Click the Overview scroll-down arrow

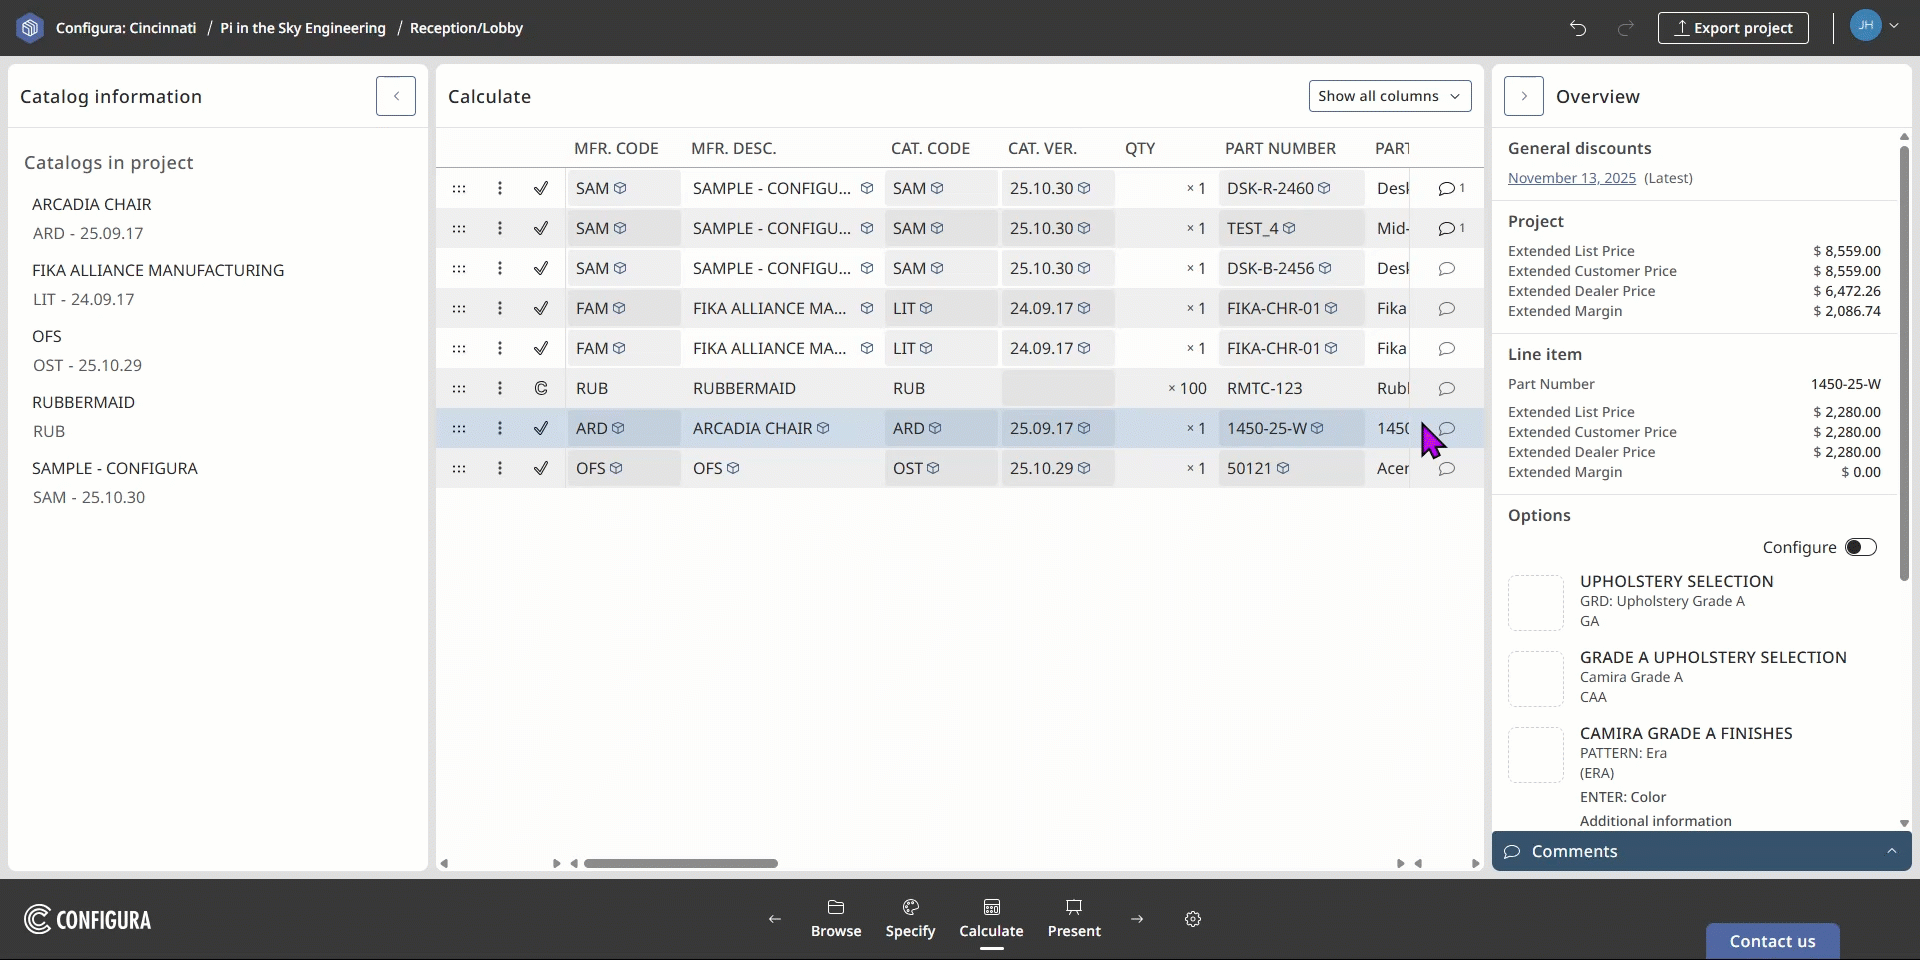[x=1904, y=823]
